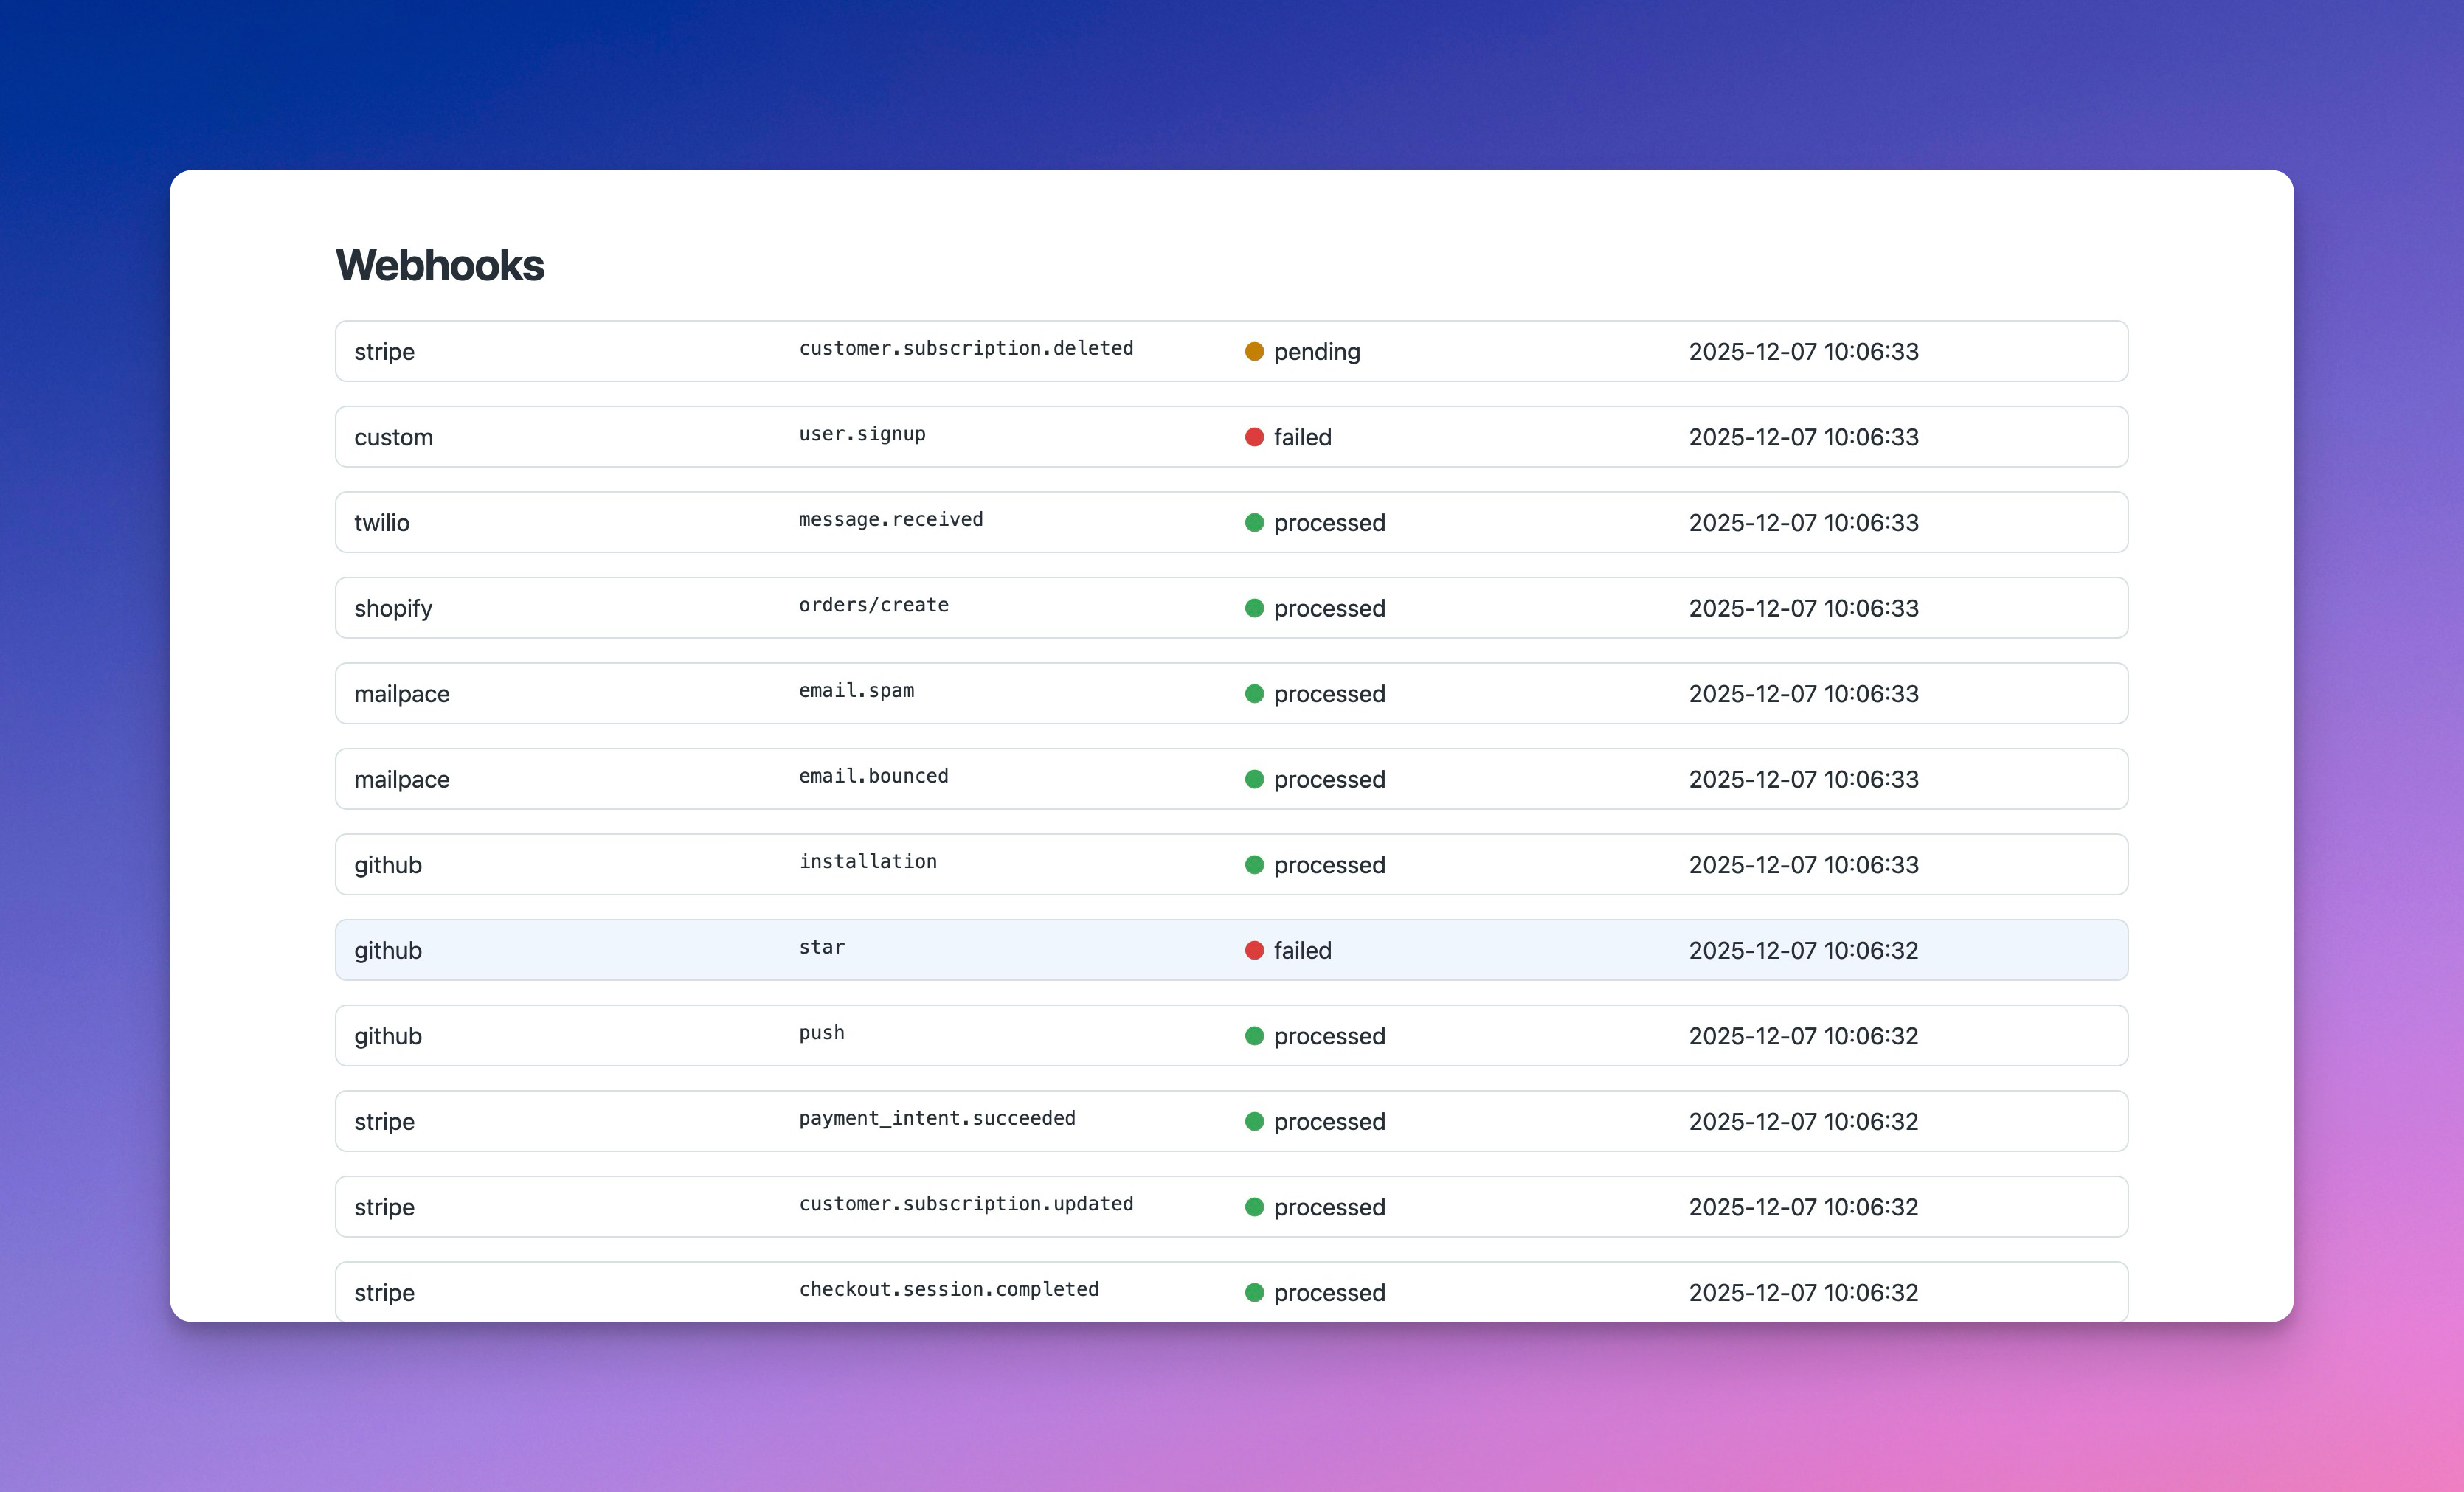This screenshot has width=2464, height=1492.
Task: Open the github installation webhook
Action: pyautogui.click(x=867, y=862)
